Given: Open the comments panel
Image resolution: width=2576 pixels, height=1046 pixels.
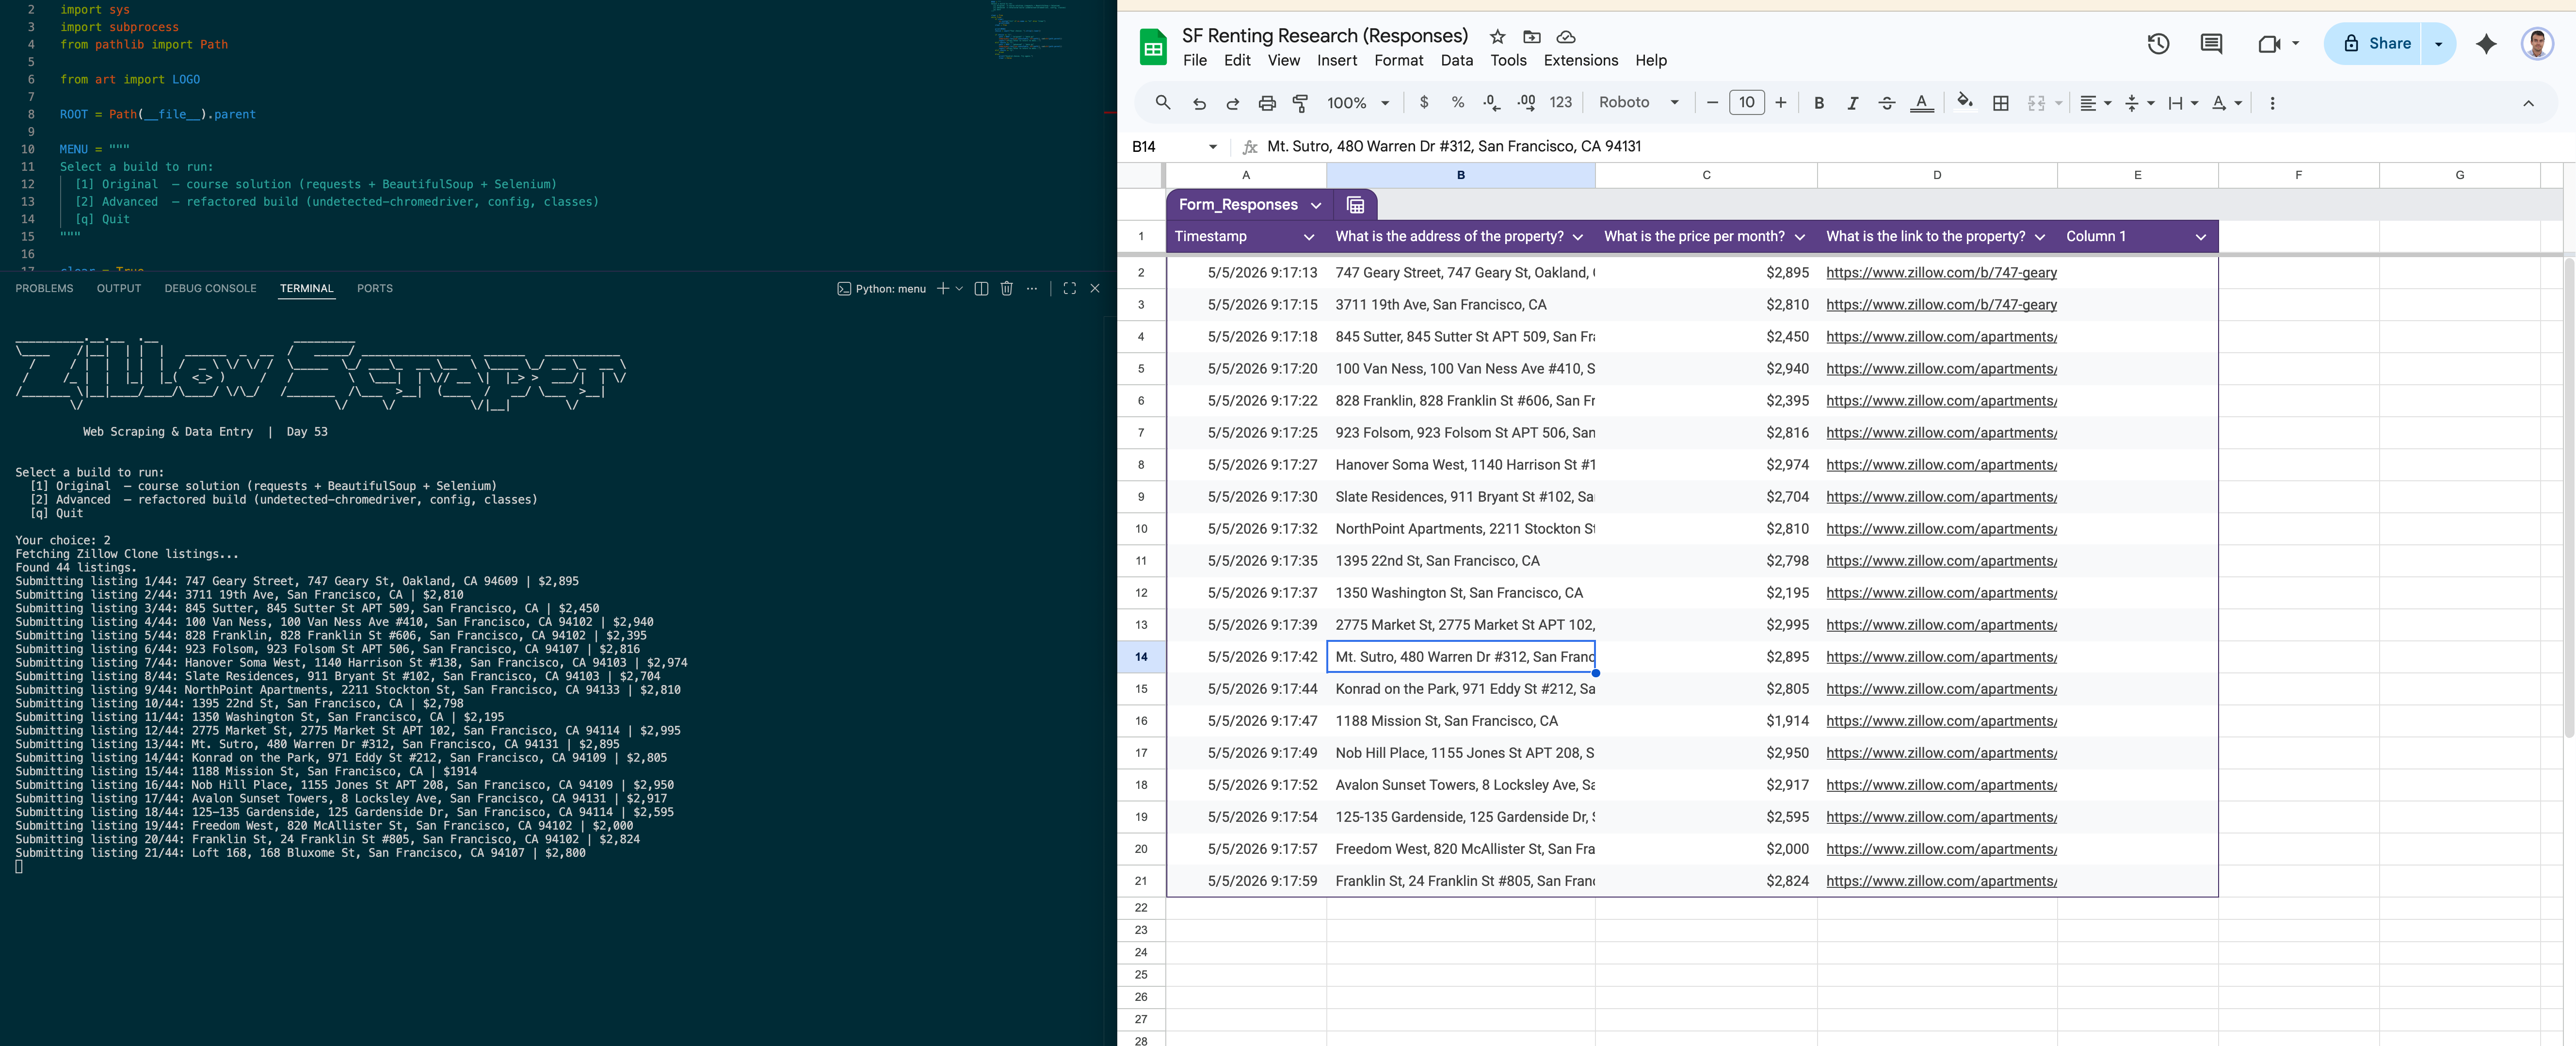Looking at the screenshot, I should [x=2211, y=43].
